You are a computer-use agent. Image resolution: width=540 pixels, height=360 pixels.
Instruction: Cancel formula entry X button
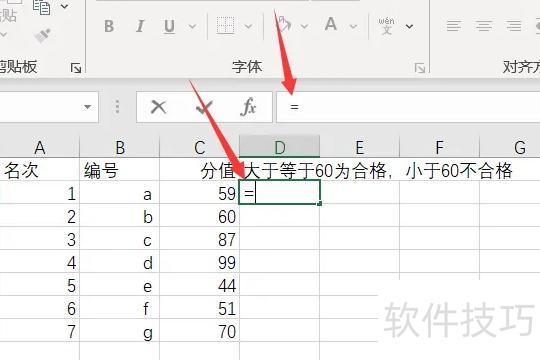pyautogui.click(x=158, y=107)
